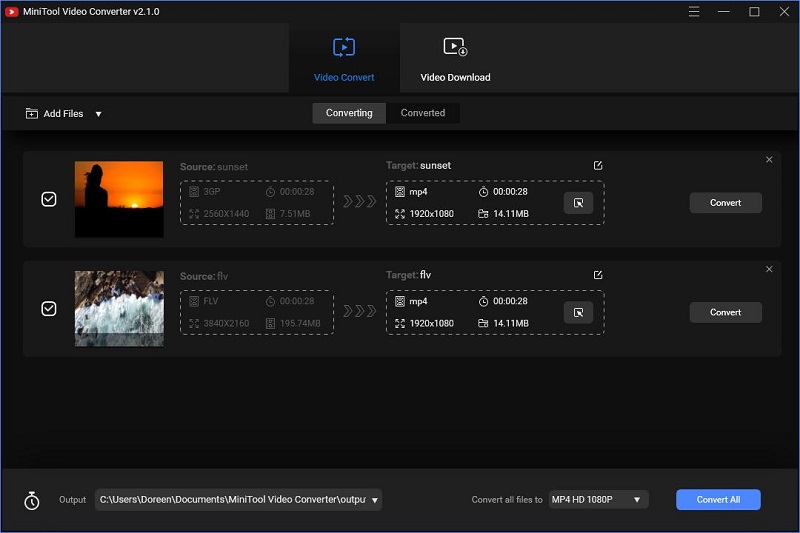Edit the flv target file name
Image resolution: width=800 pixels, height=533 pixels.
598,275
